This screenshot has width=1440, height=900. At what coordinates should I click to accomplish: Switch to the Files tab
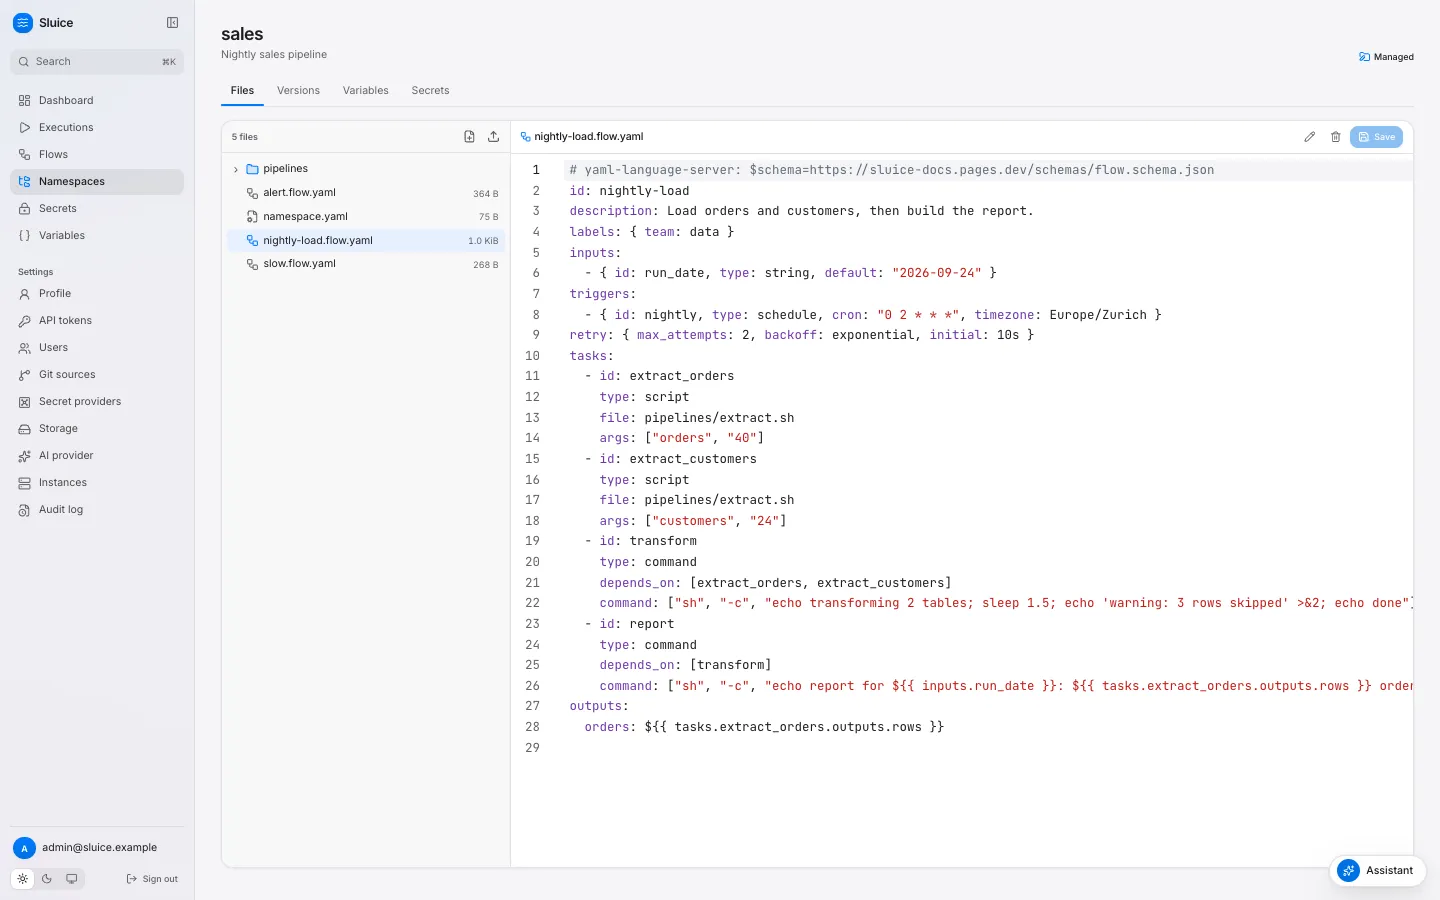242,90
